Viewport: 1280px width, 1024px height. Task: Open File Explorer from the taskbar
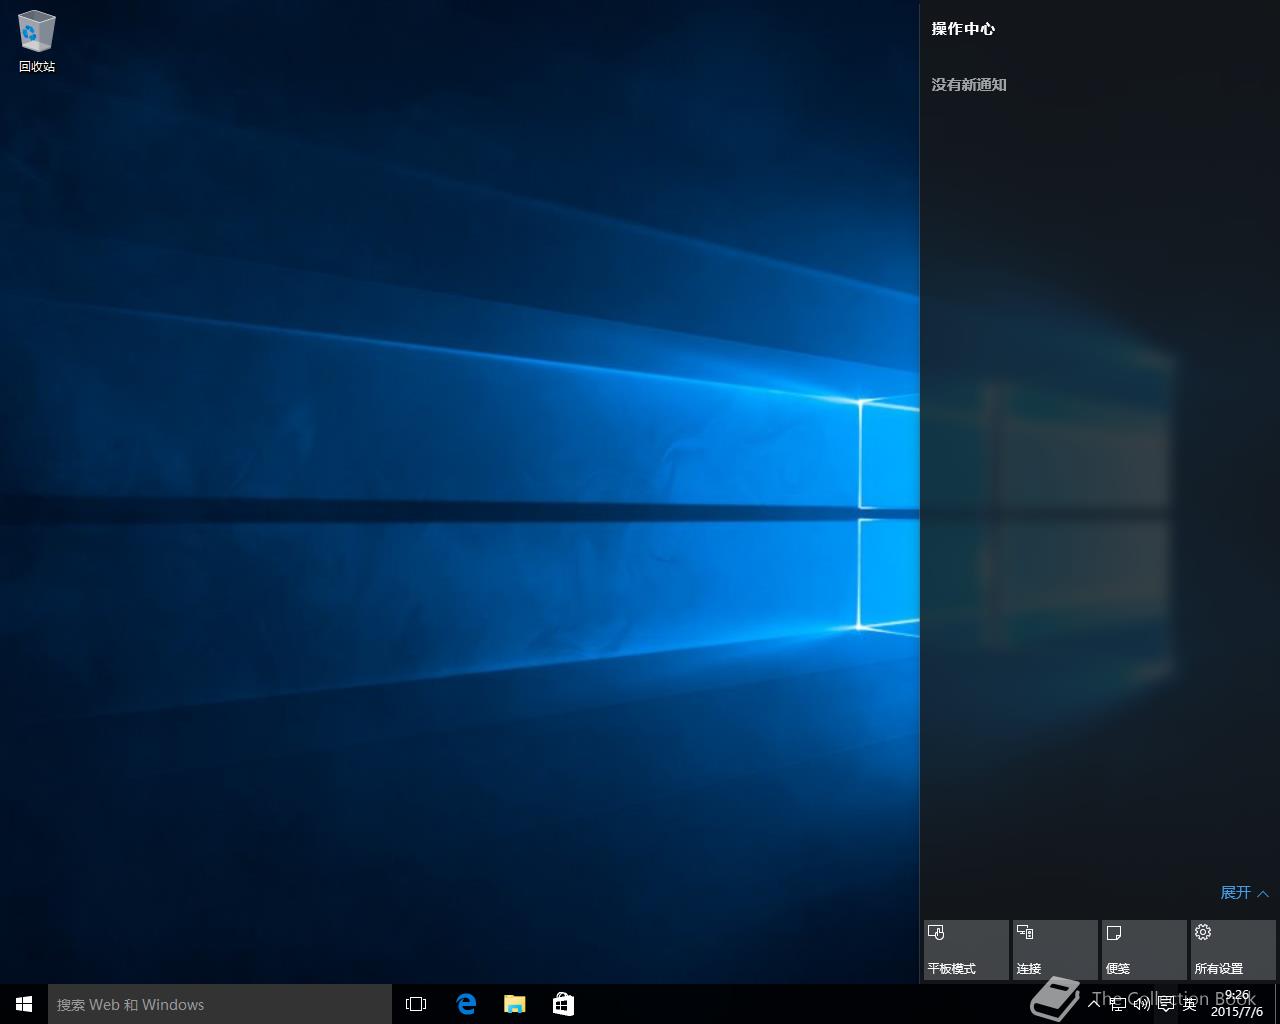point(515,1004)
